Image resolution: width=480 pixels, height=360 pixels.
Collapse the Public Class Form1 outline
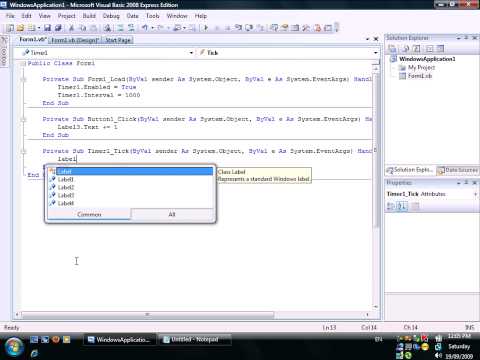pos(23,63)
